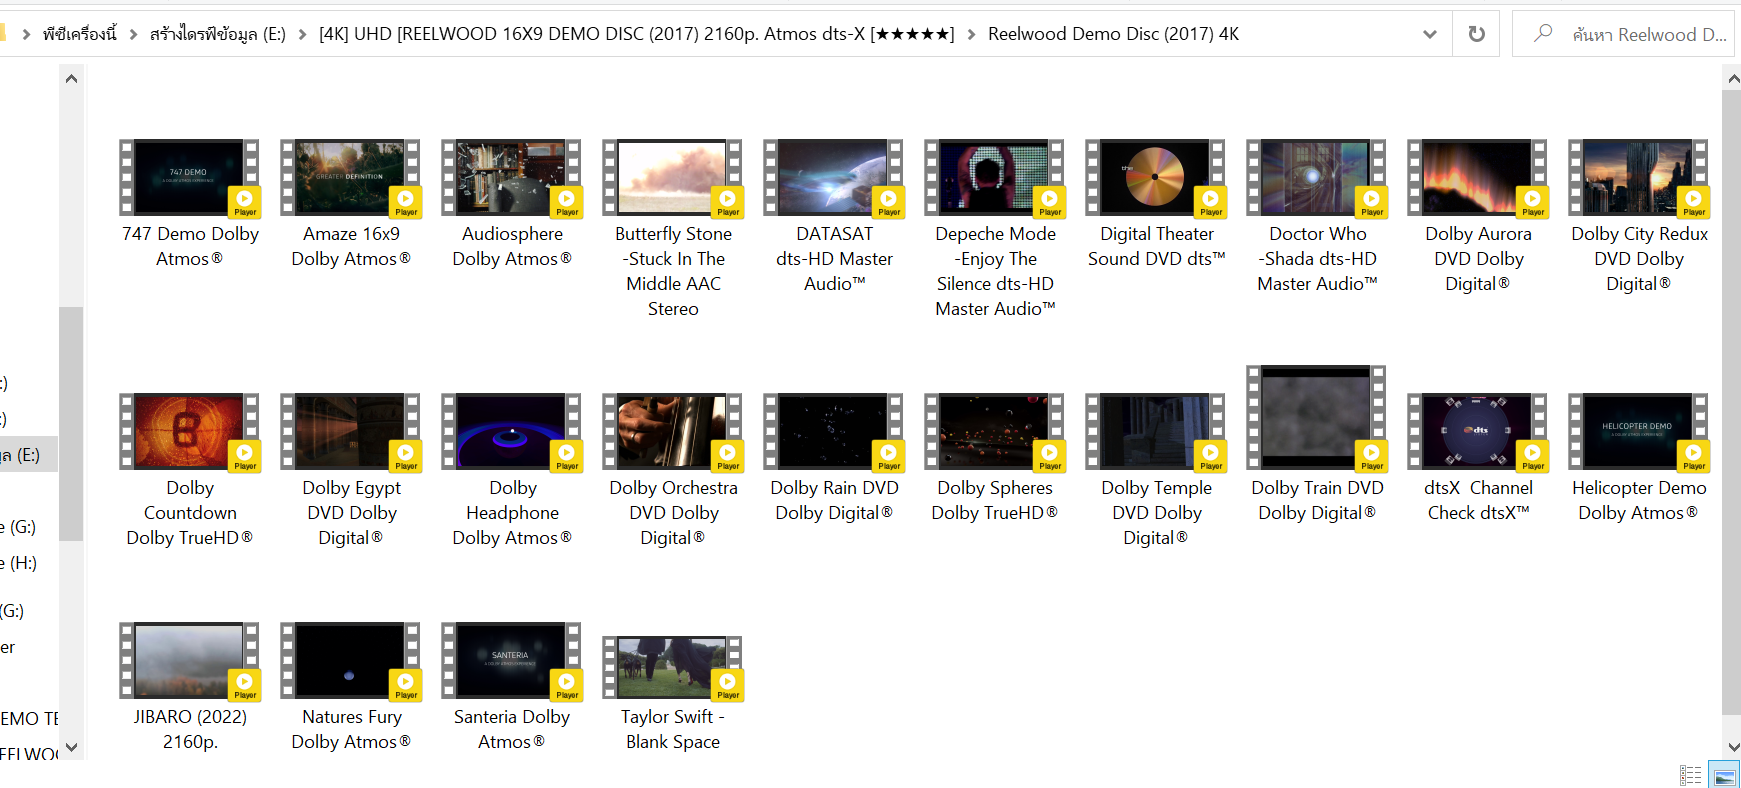This screenshot has height=788, width=1741.
Task: Select the Dolby Orchestra DVD video icon
Action: (673, 432)
